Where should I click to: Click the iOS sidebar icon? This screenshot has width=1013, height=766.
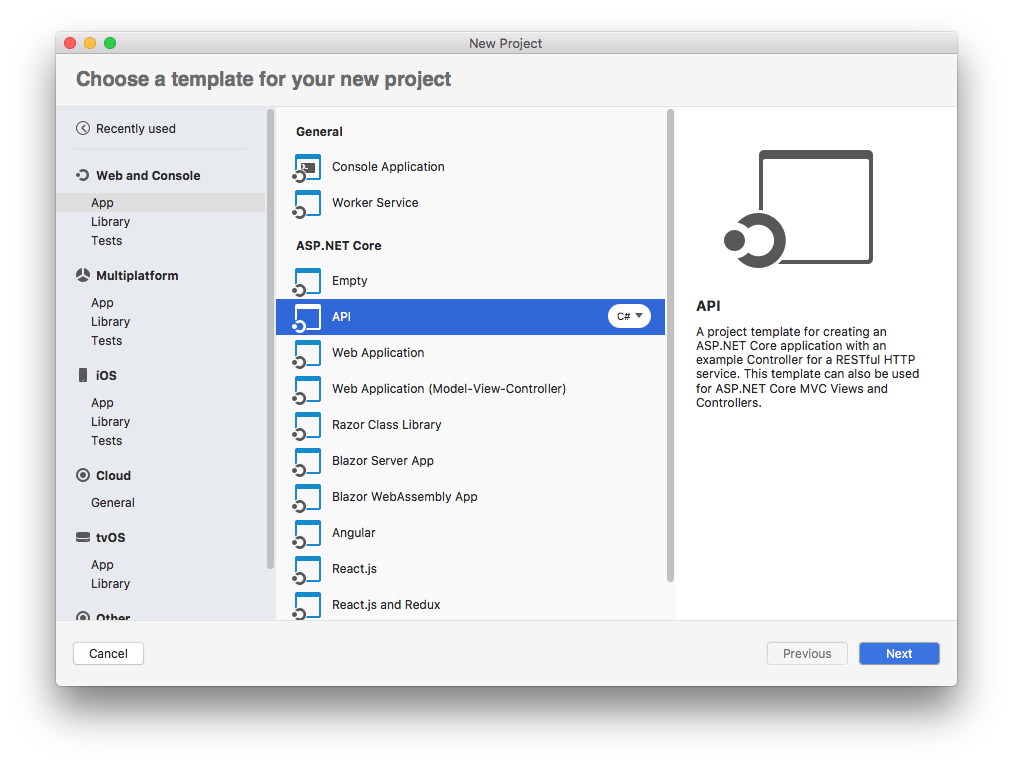pyautogui.click(x=84, y=375)
